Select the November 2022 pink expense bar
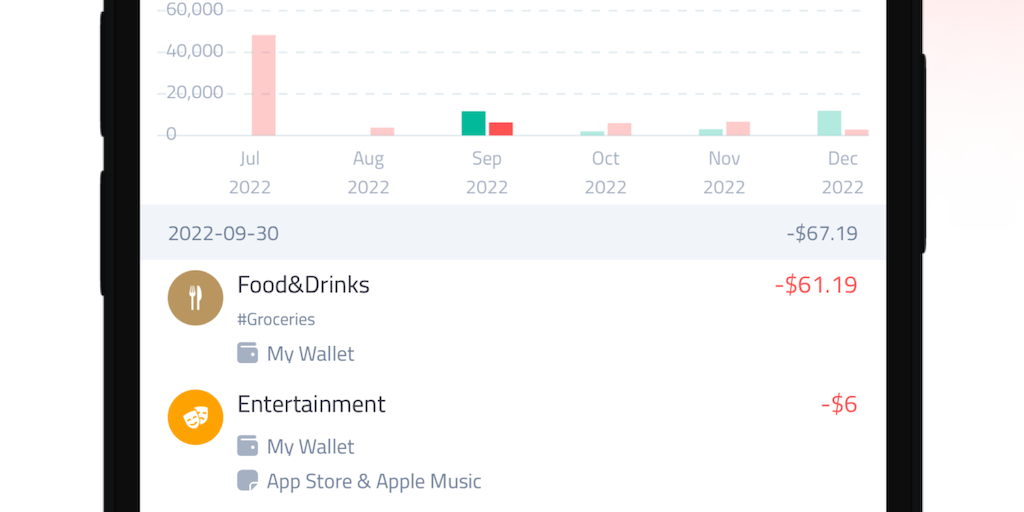 tap(738, 128)
